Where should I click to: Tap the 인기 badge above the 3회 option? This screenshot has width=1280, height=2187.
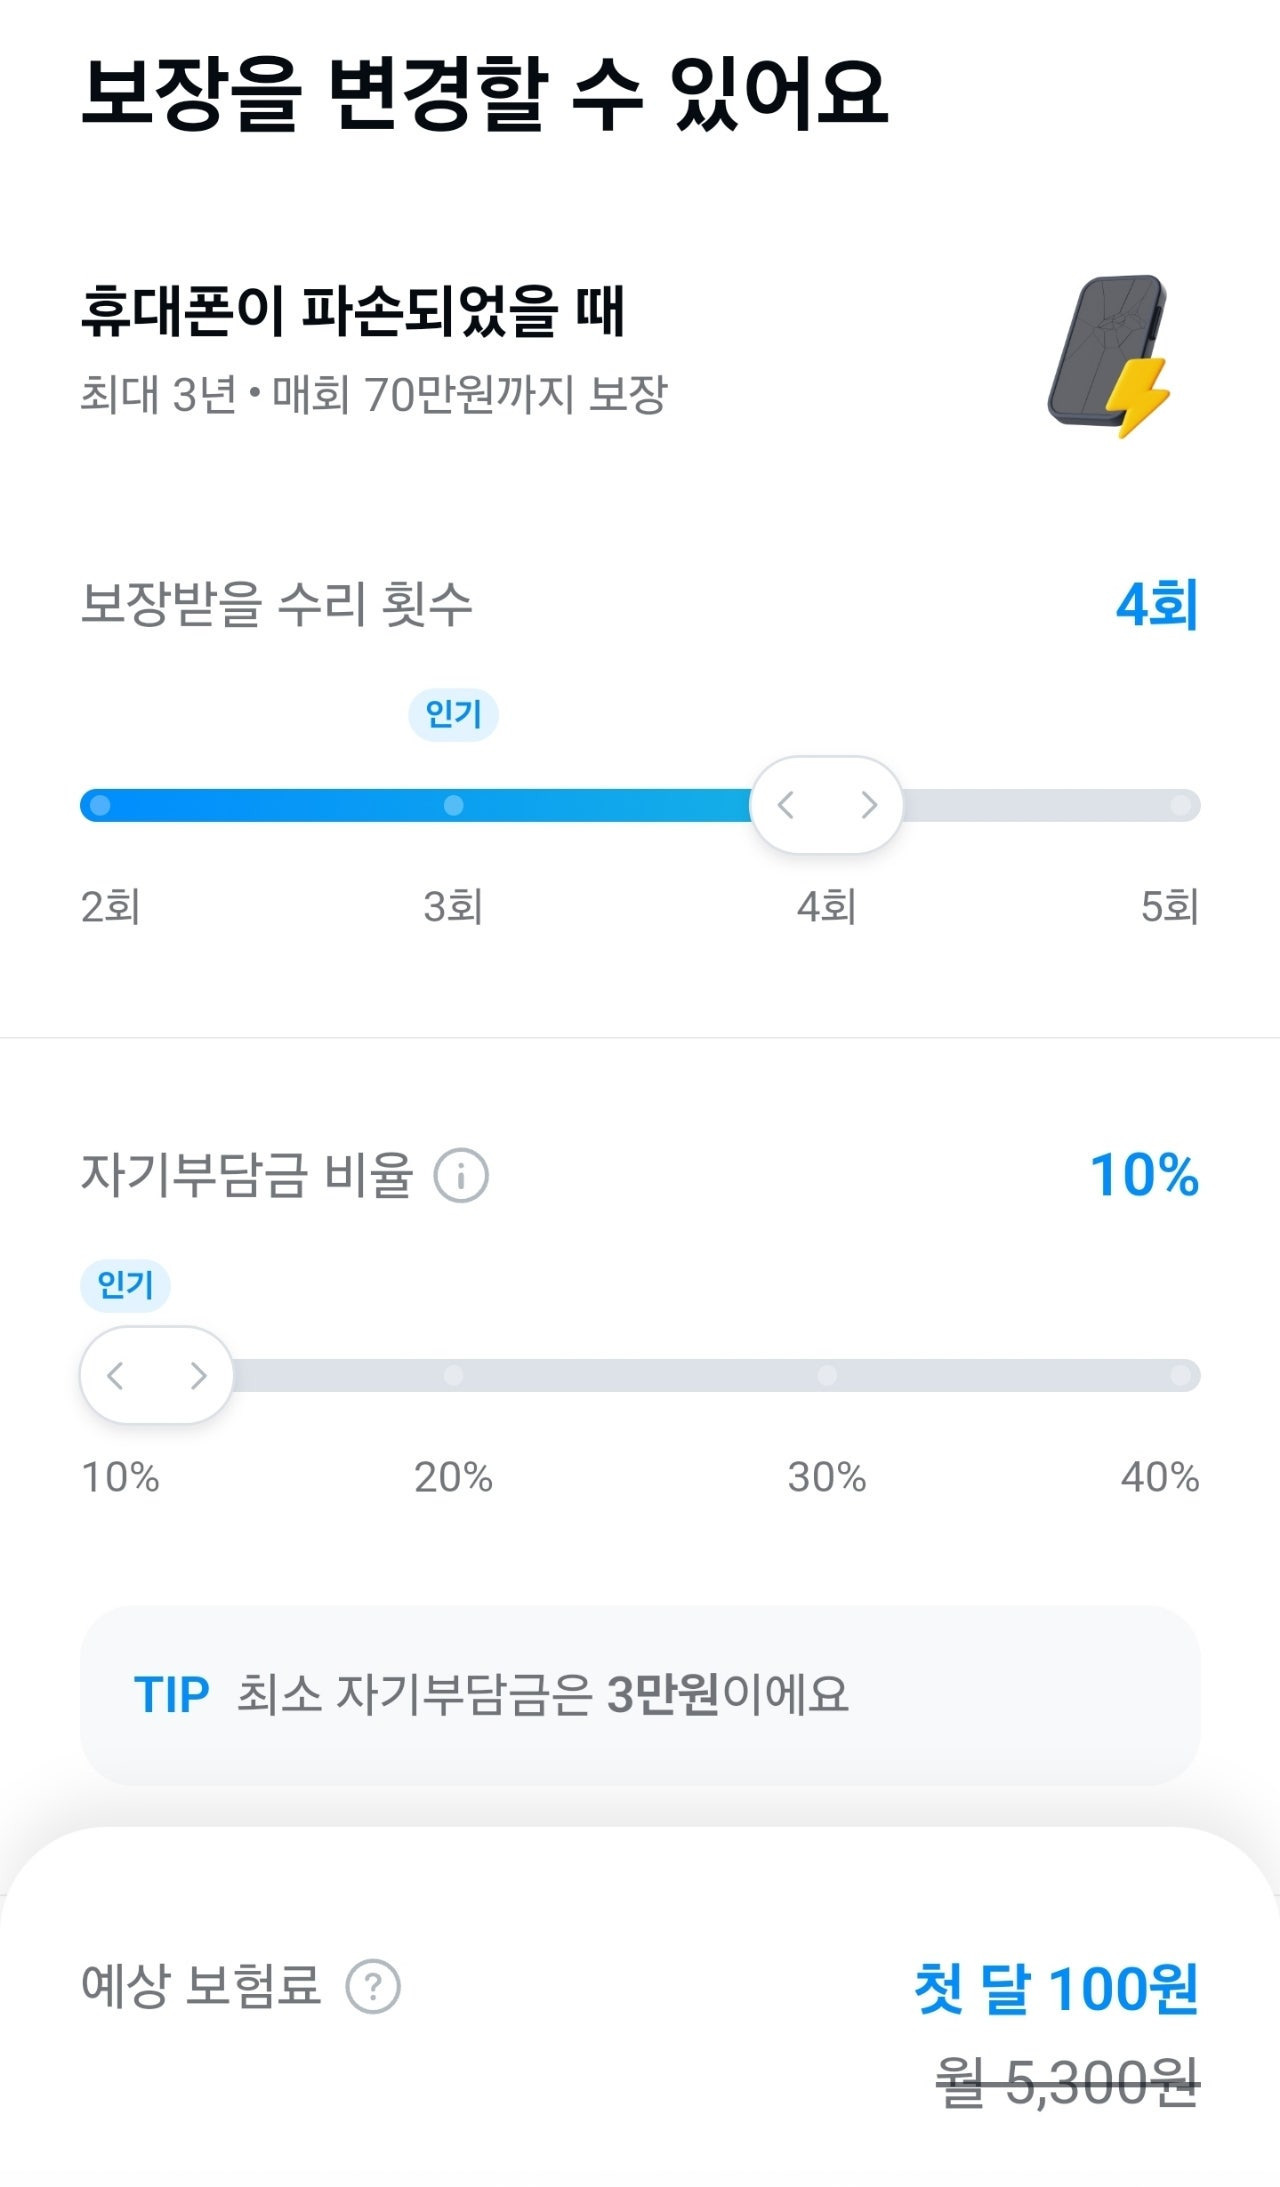pos(453,715)
